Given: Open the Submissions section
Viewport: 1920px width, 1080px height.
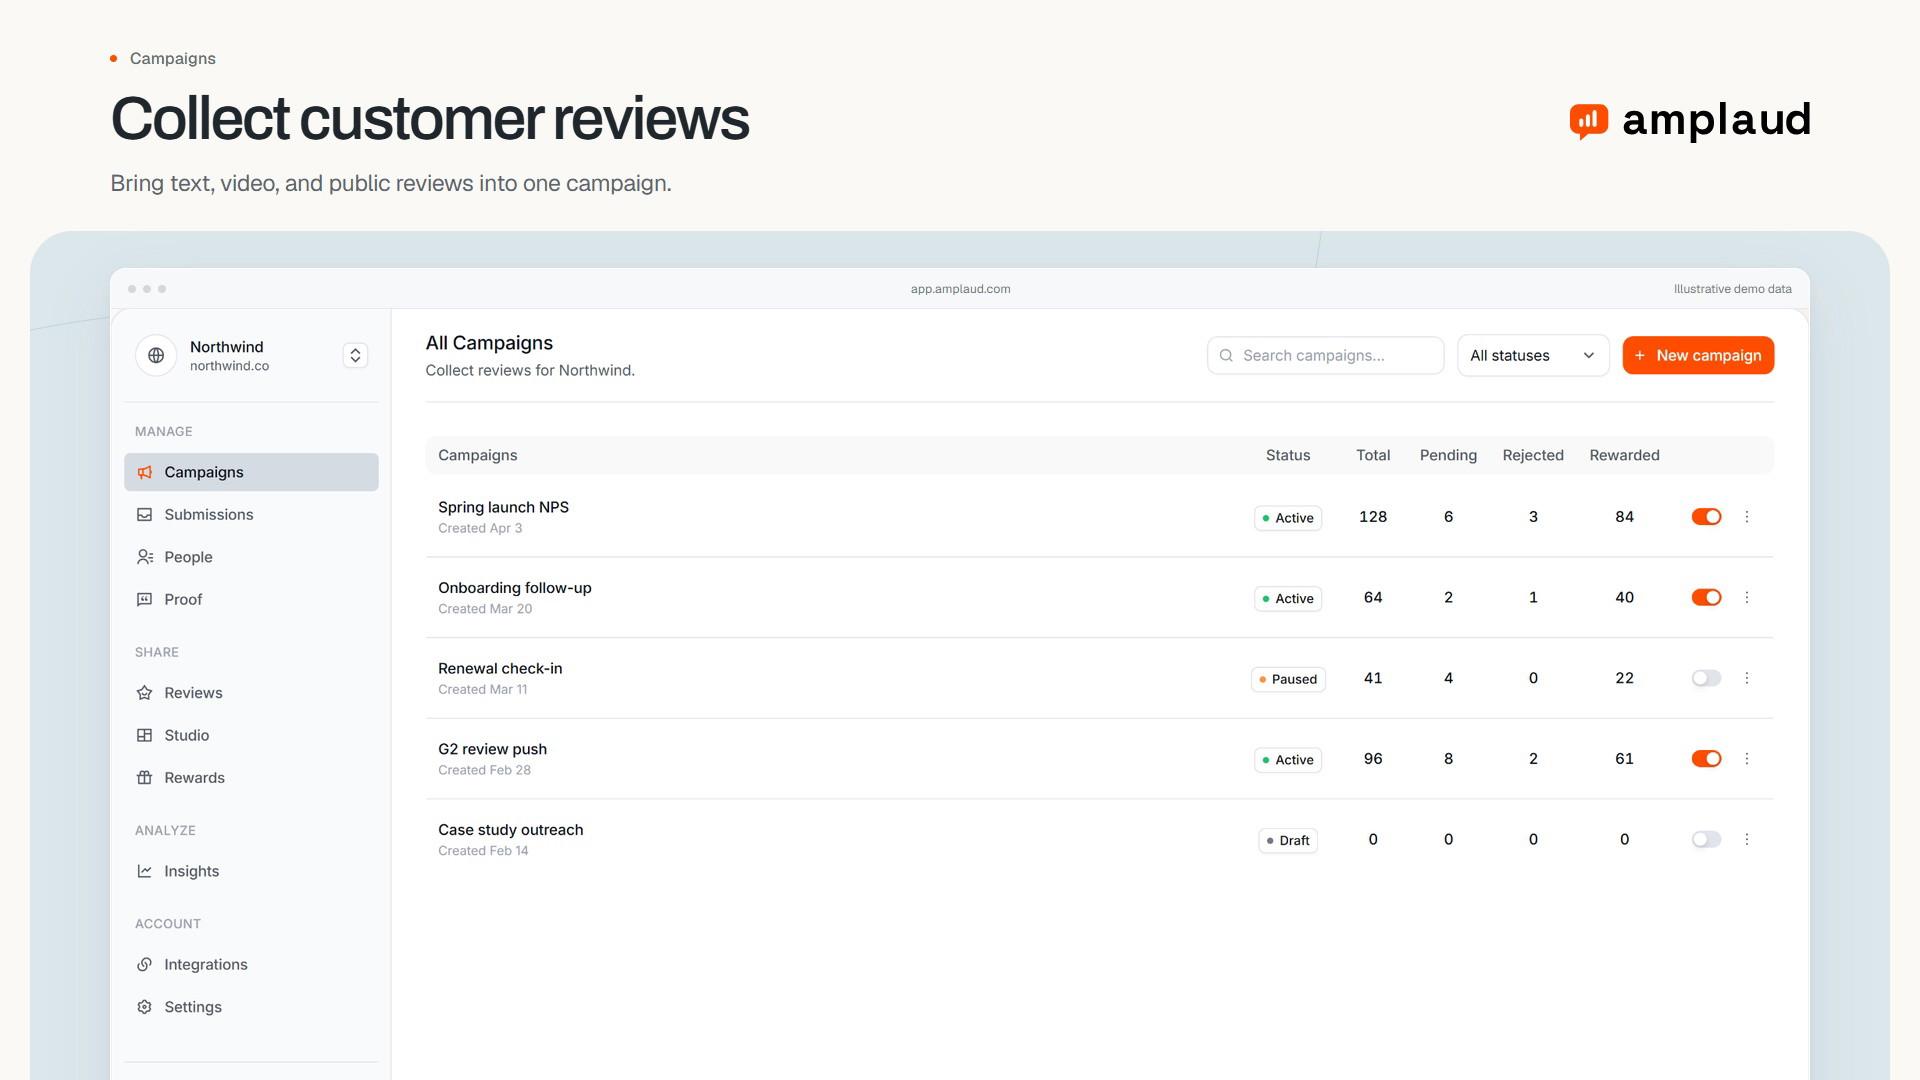Looking at the screenshot, I should [x=251, y=514].
